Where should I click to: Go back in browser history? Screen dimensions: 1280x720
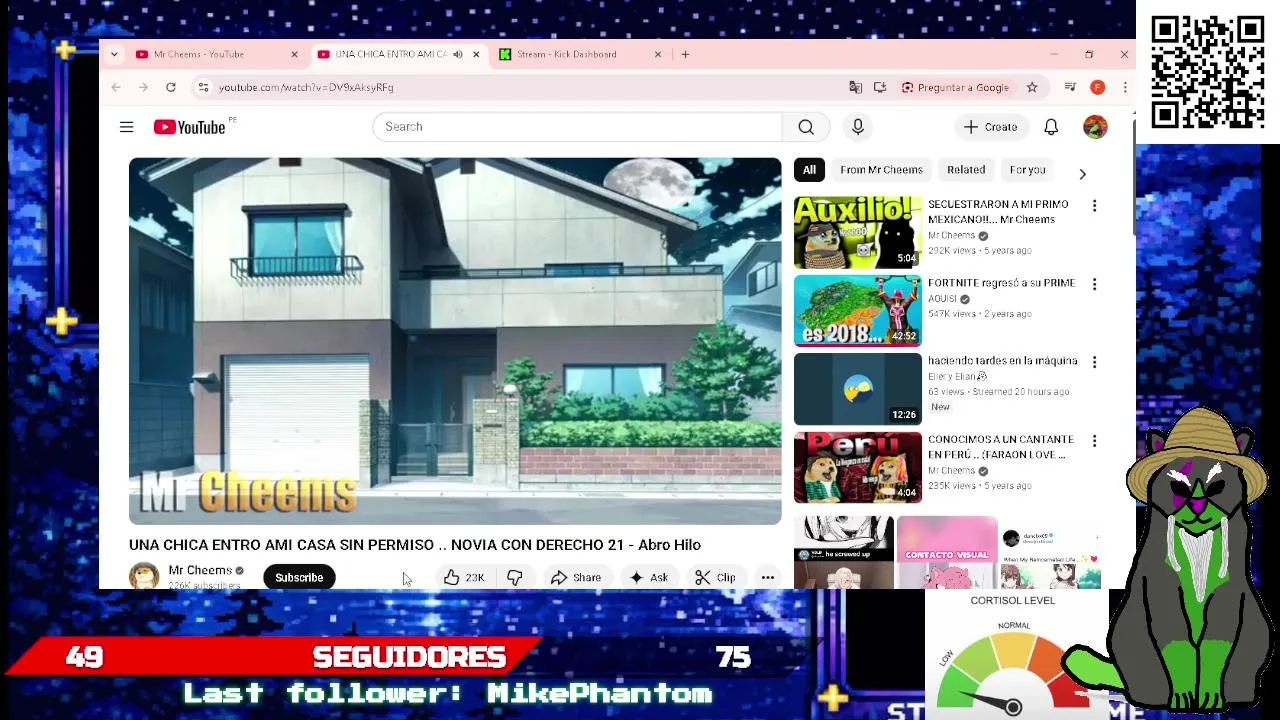coord(116,87)
